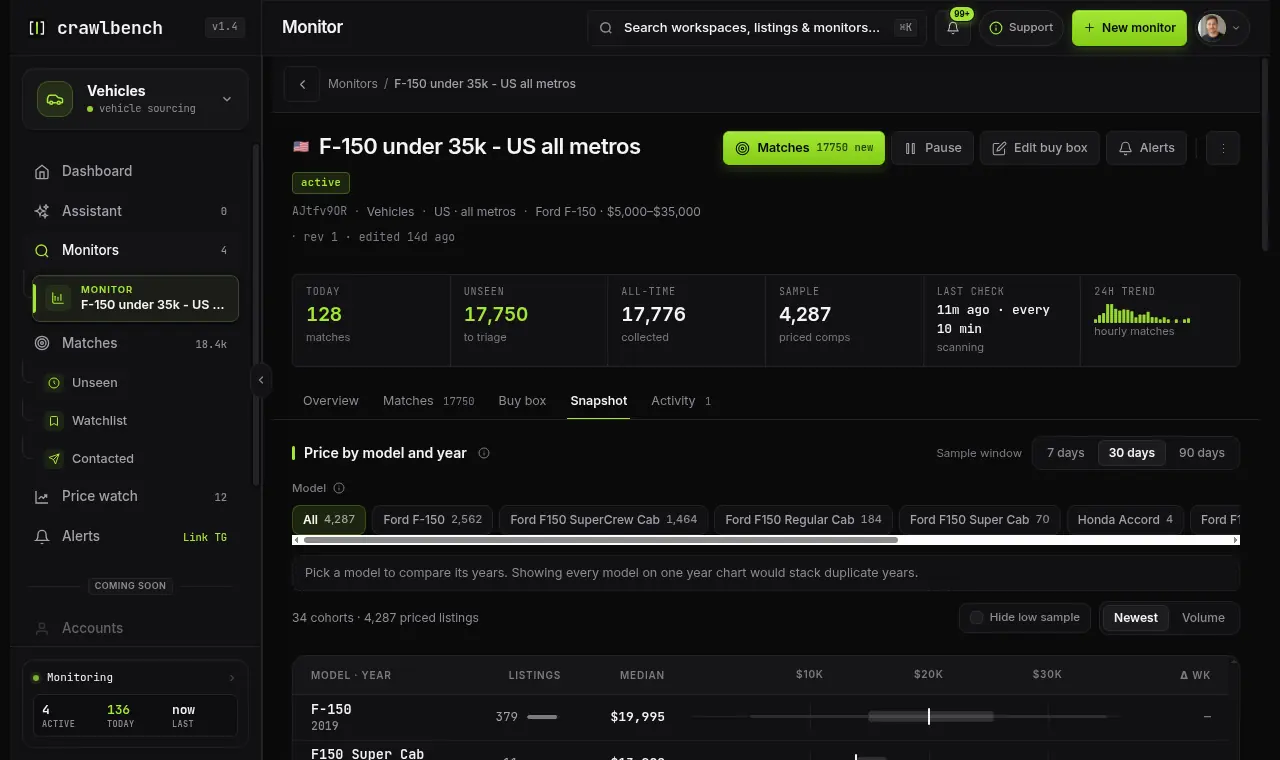Viewport: 1280px width, 760px height.
Task: Select the F-150 under 35k monitor item
Action: coord(135,298)
